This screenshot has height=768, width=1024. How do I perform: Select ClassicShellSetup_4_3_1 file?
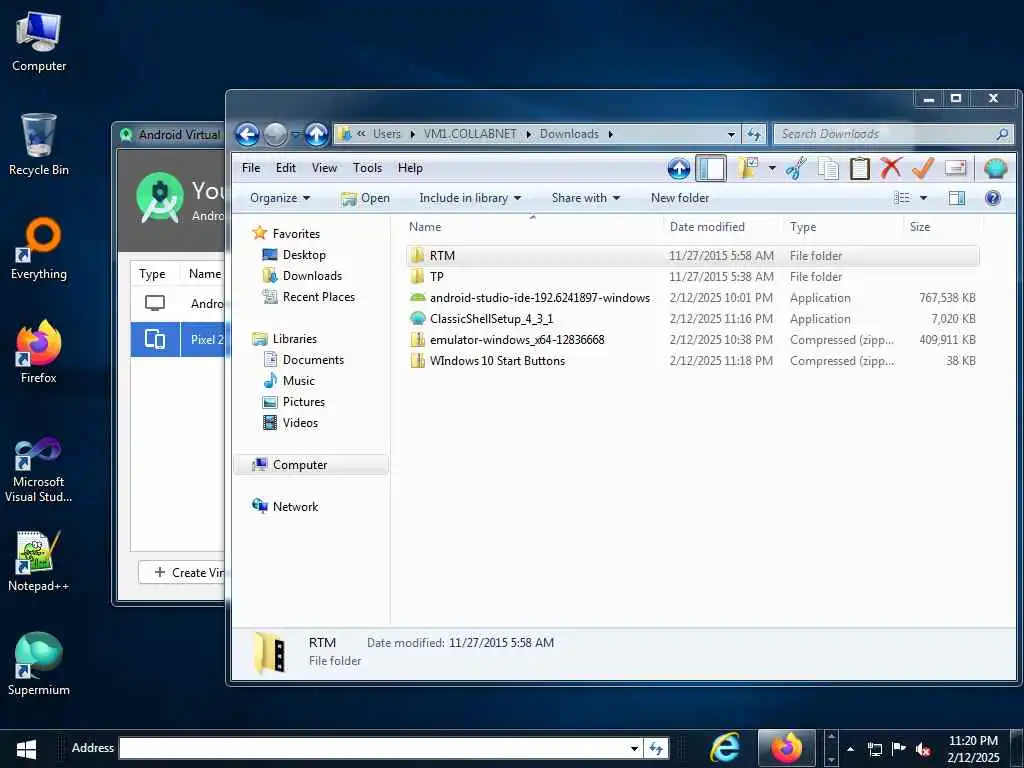coord(692,319)
